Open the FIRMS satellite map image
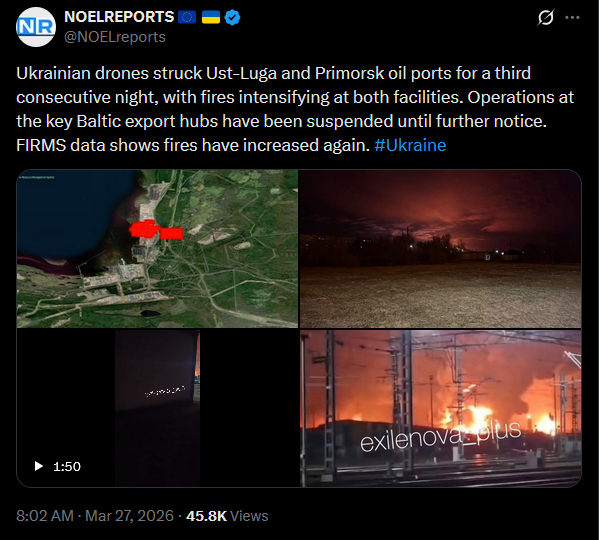 click(157, 249)
